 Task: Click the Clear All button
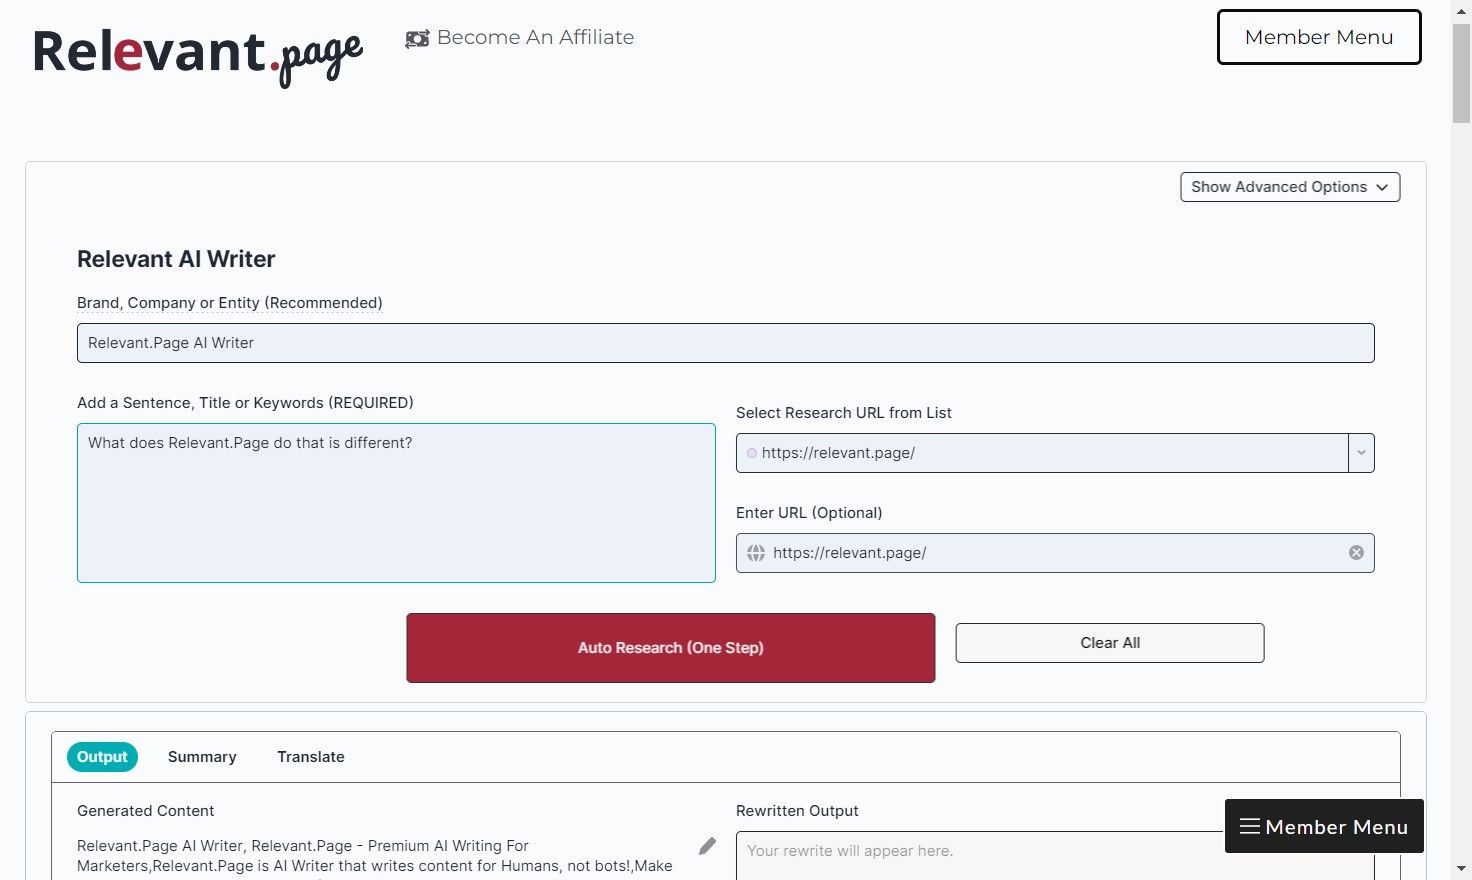1110,643
